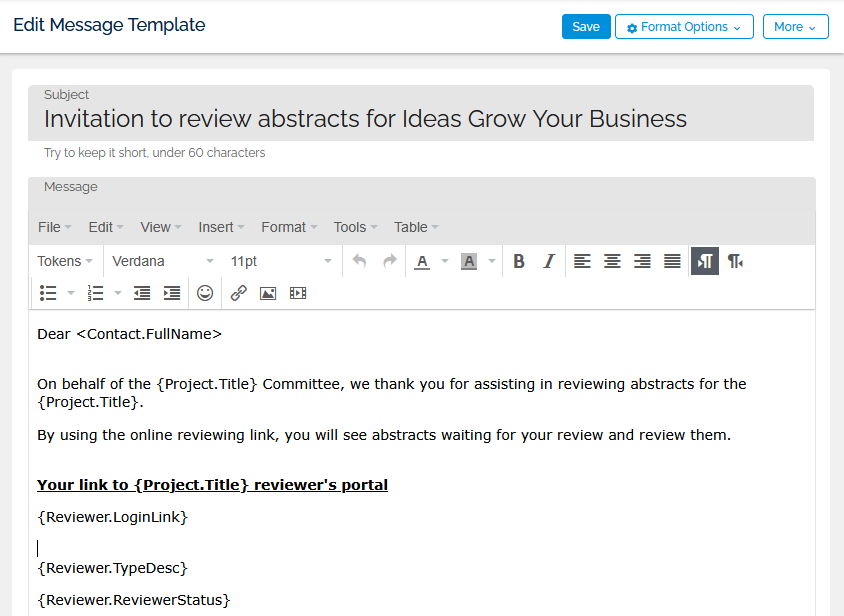Viewport: 844px width, 616px height.
Task: Open the Table menu
Action: pyautogui.click(x=416, y=227)
